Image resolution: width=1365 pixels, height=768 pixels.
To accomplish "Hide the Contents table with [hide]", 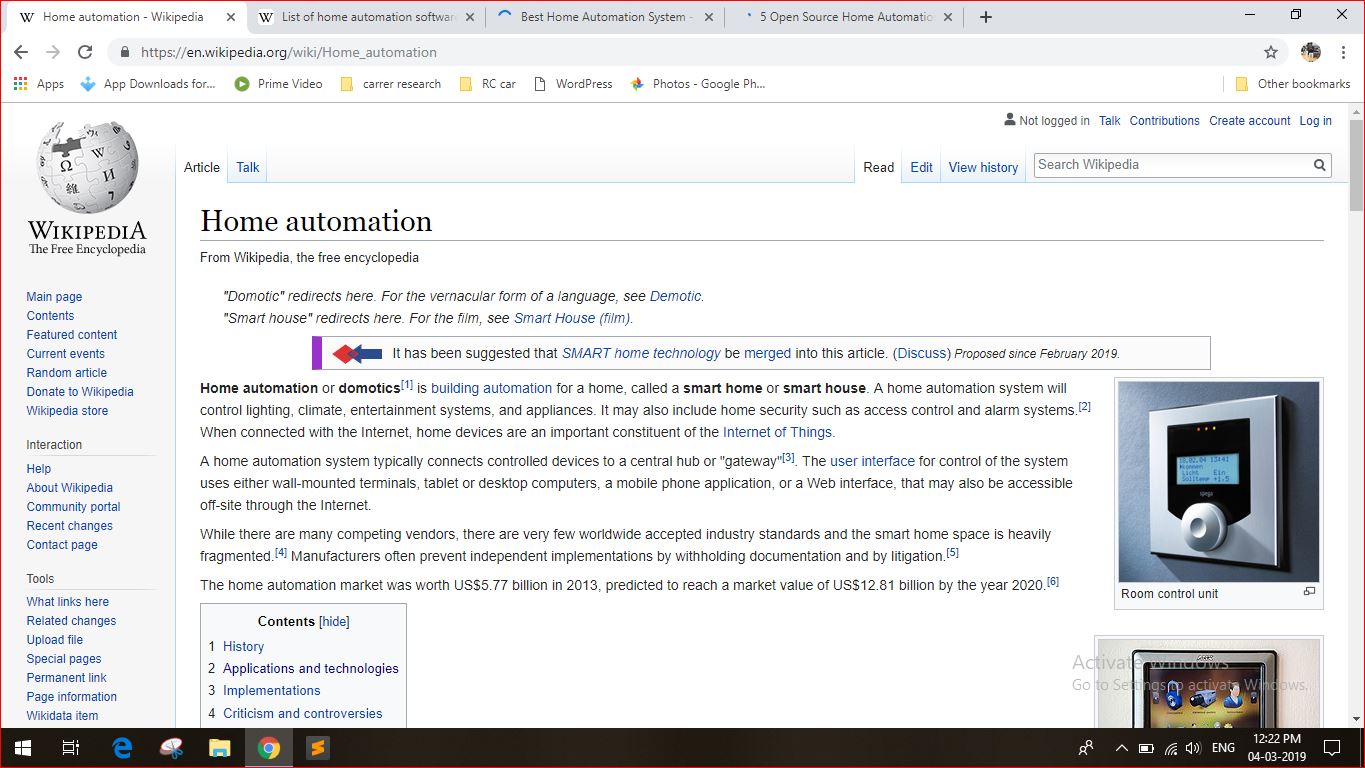I will click(334, 621).
